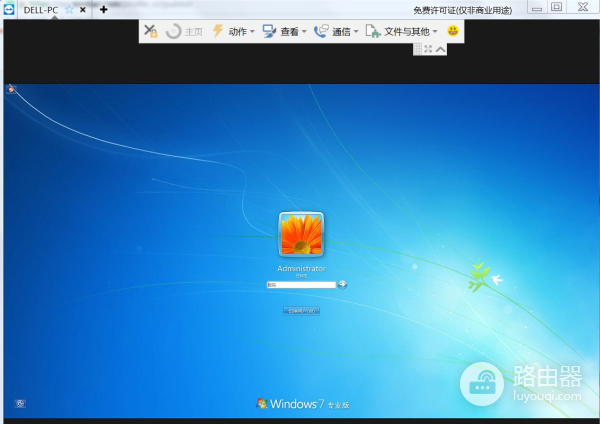Close the DELL-PC tab

click(x=83, y=9)
